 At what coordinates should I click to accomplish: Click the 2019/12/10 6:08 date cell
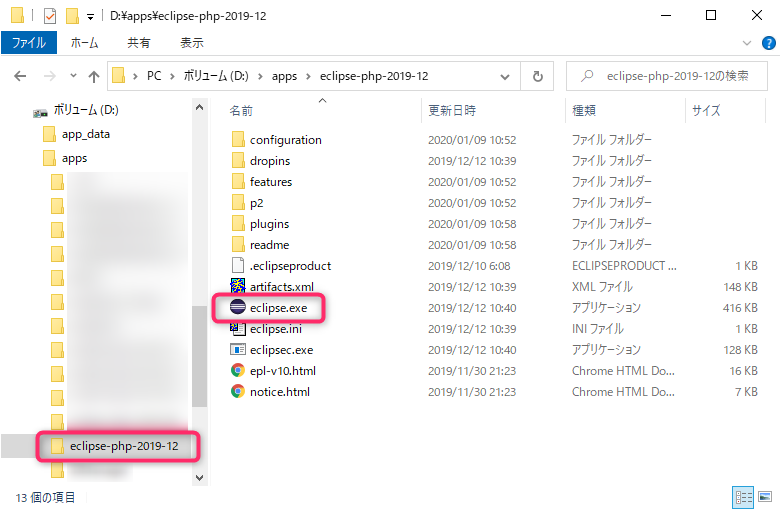(469, 266)
